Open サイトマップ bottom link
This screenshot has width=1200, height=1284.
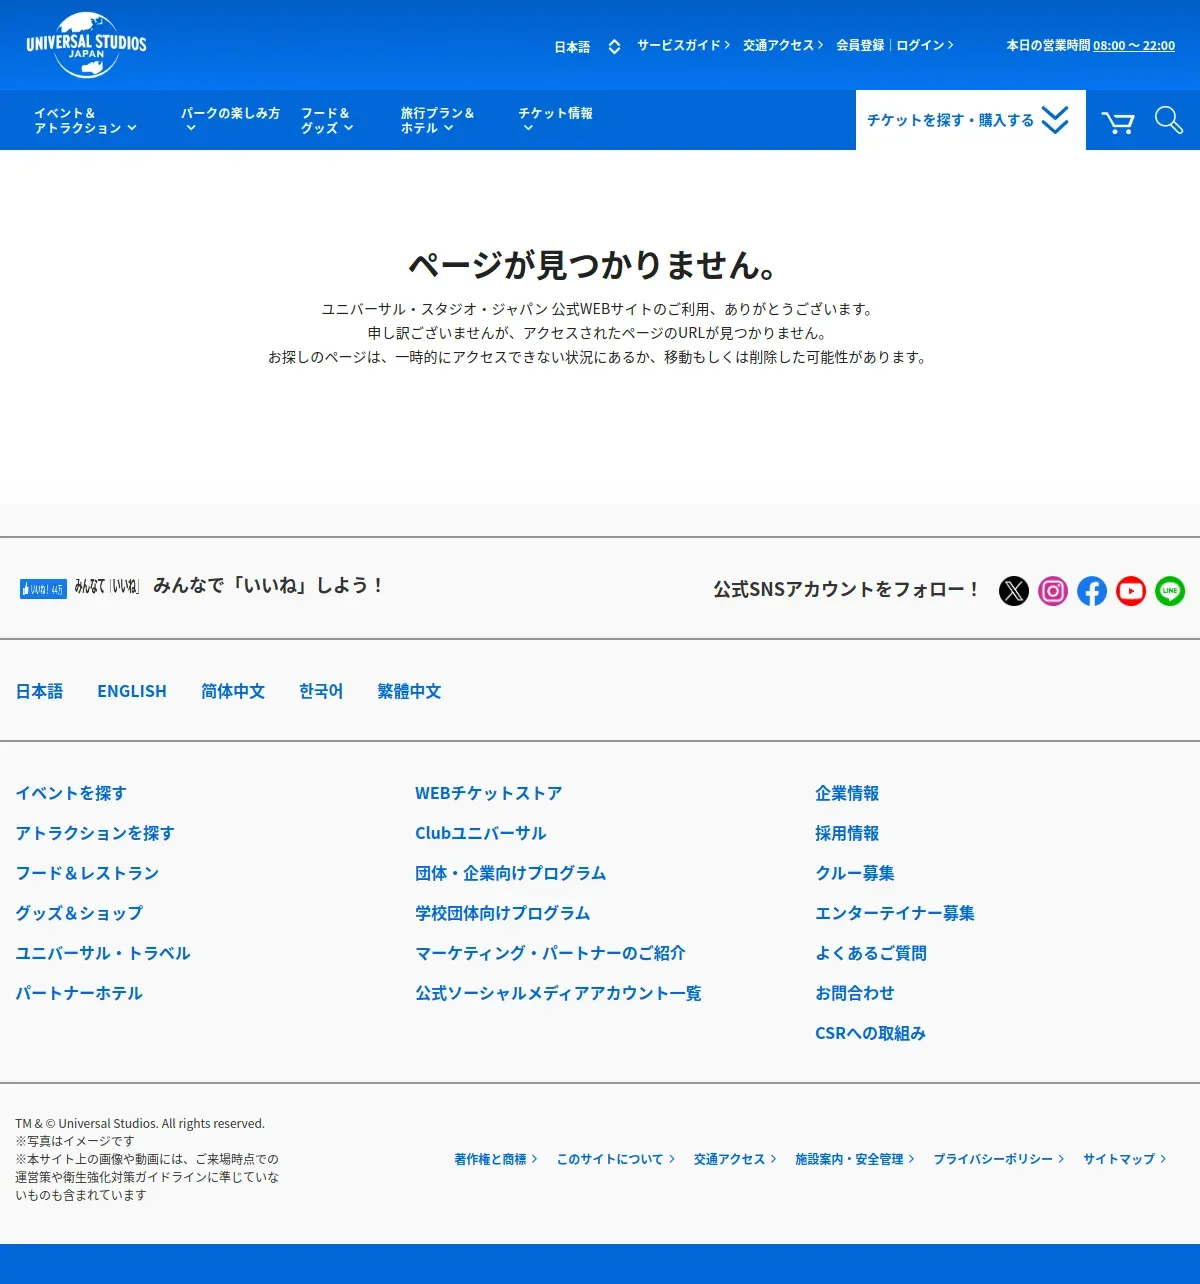tap(1125, 1159)
